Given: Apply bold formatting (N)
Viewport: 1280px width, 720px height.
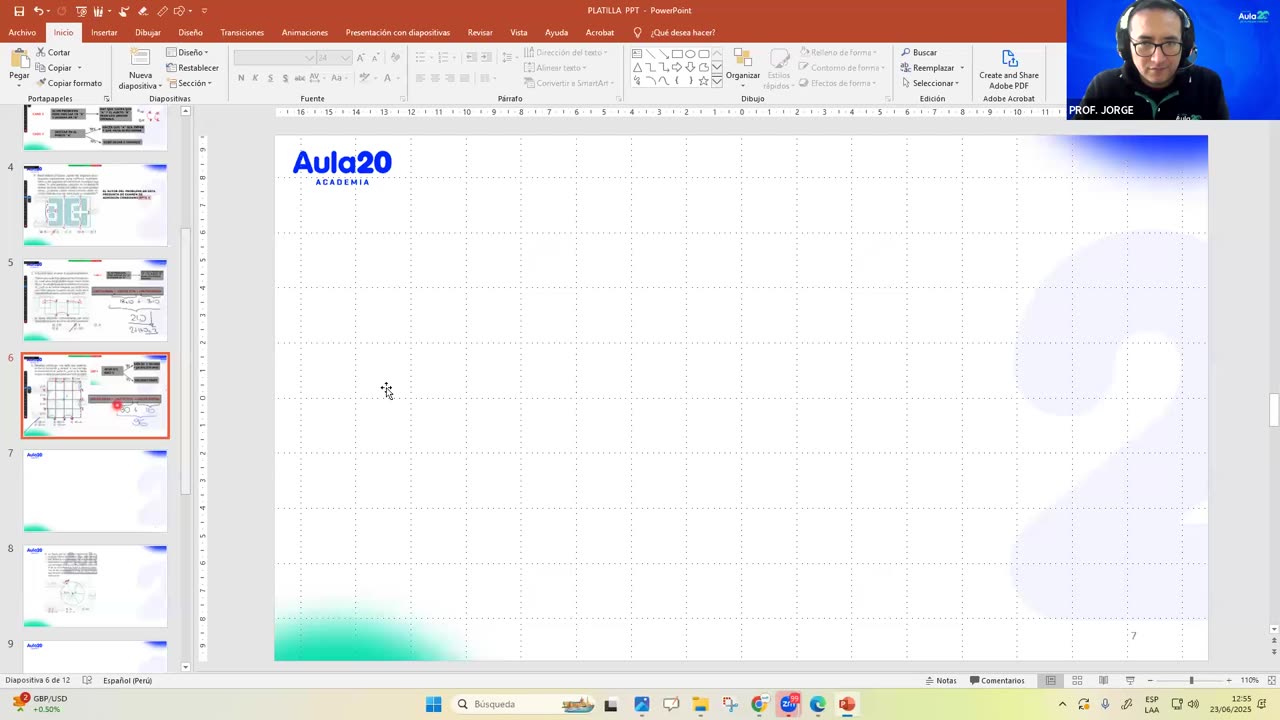Looking at the screenshot, I should click(241, 78).
